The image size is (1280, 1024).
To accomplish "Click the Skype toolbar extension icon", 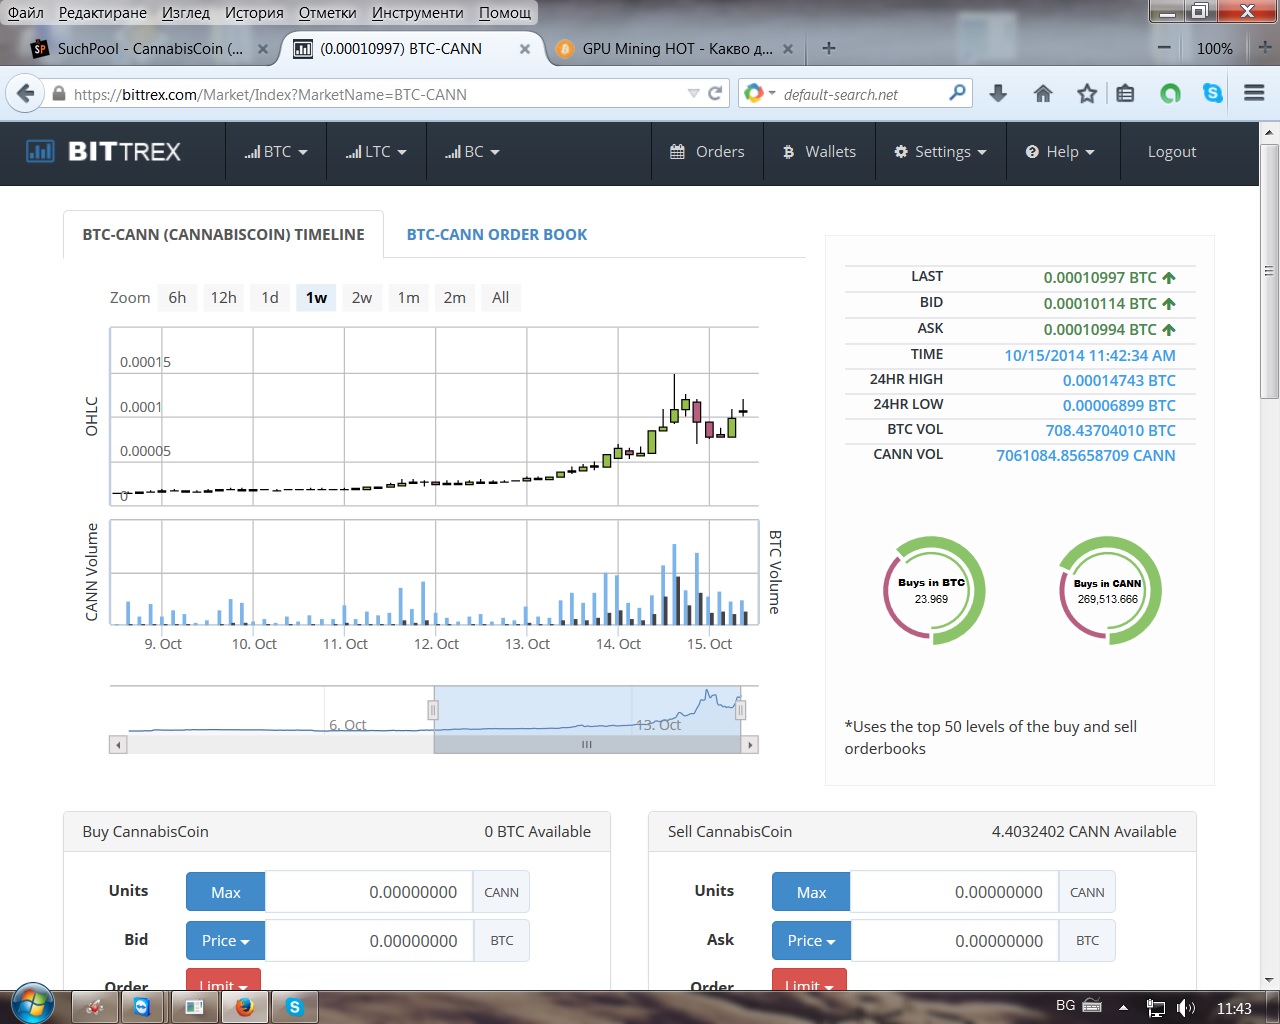I will click(1213, 94).
